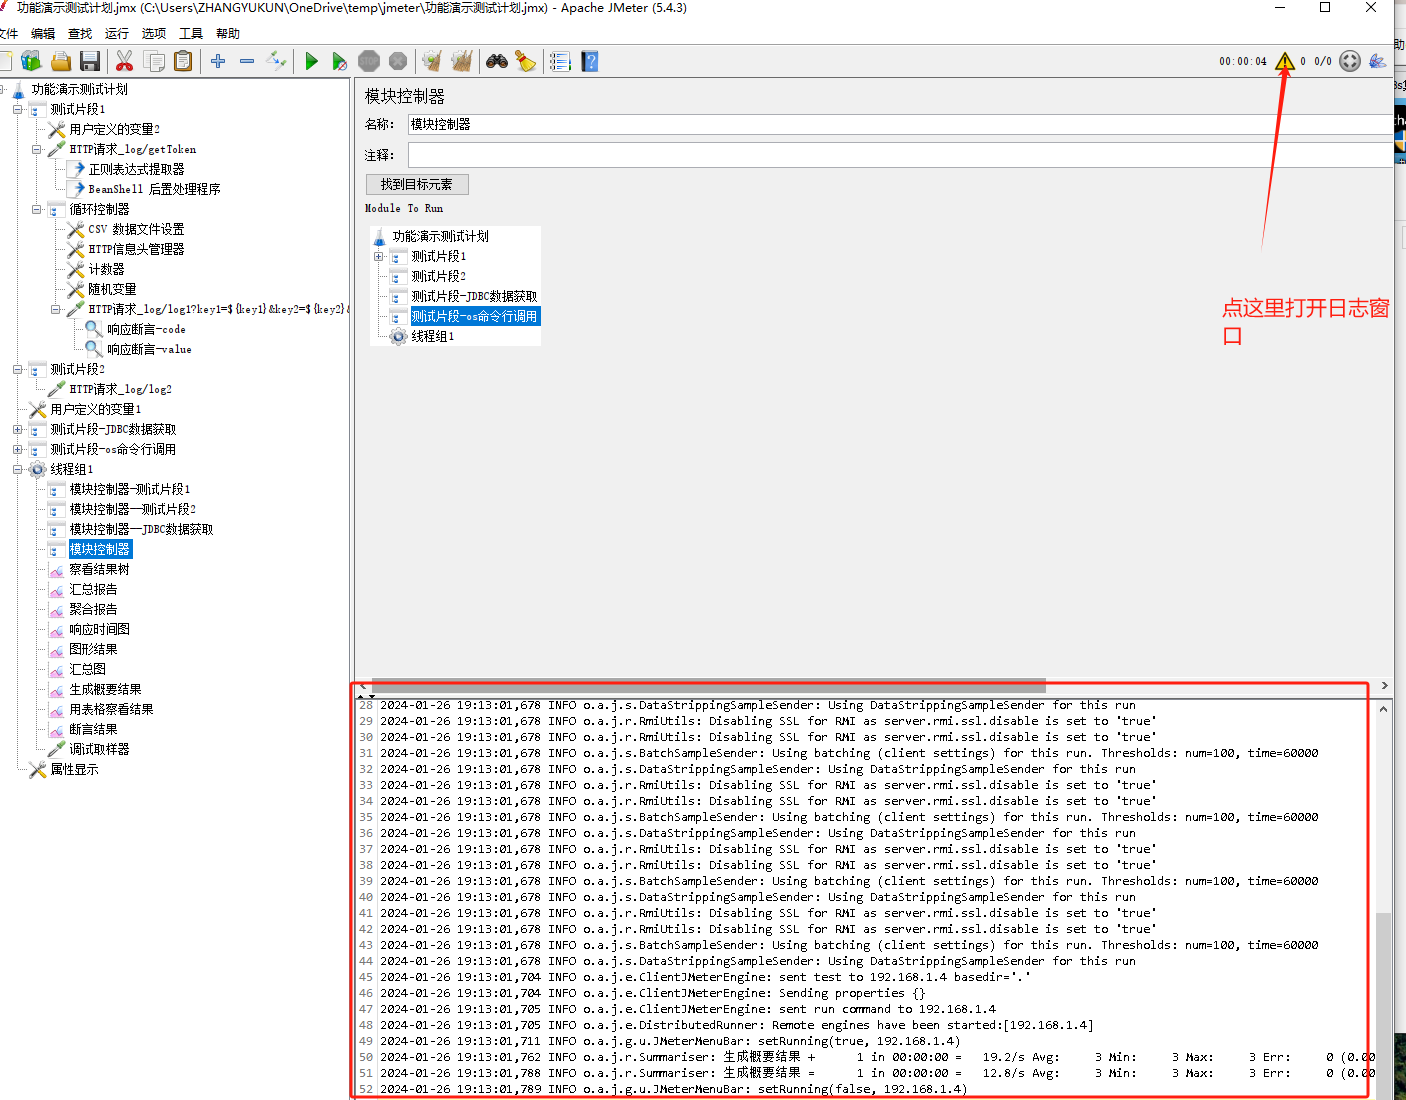Select 响应断言-code in the tree
Image resolution: width=1406 pixels, height=1100 pixels.
pos(146,329)
